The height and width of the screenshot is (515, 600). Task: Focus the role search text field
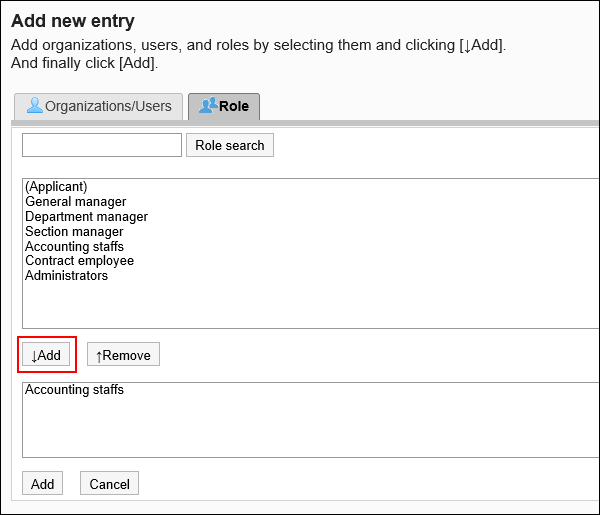click(102, 145)
